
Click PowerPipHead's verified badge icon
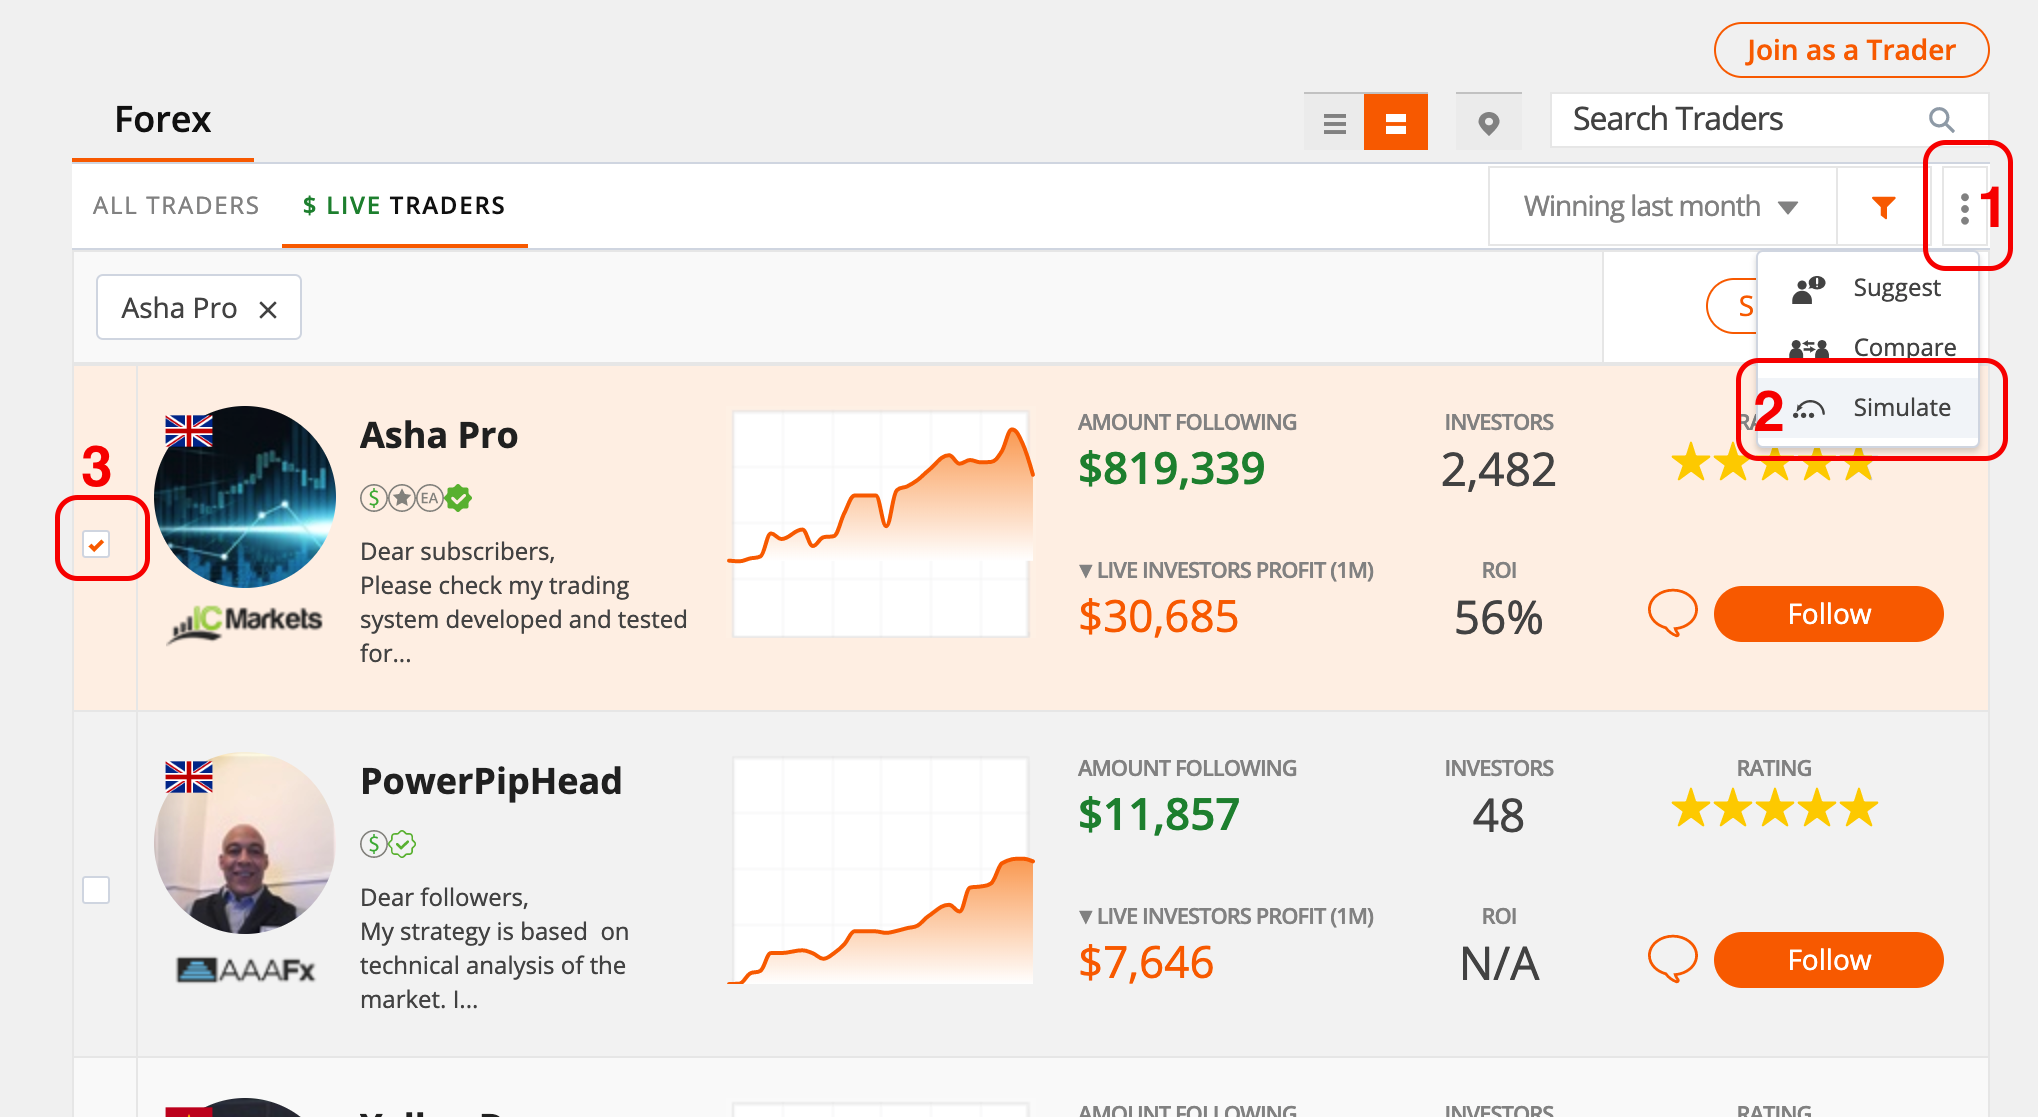pyautogui.click(x=402, y=844)
